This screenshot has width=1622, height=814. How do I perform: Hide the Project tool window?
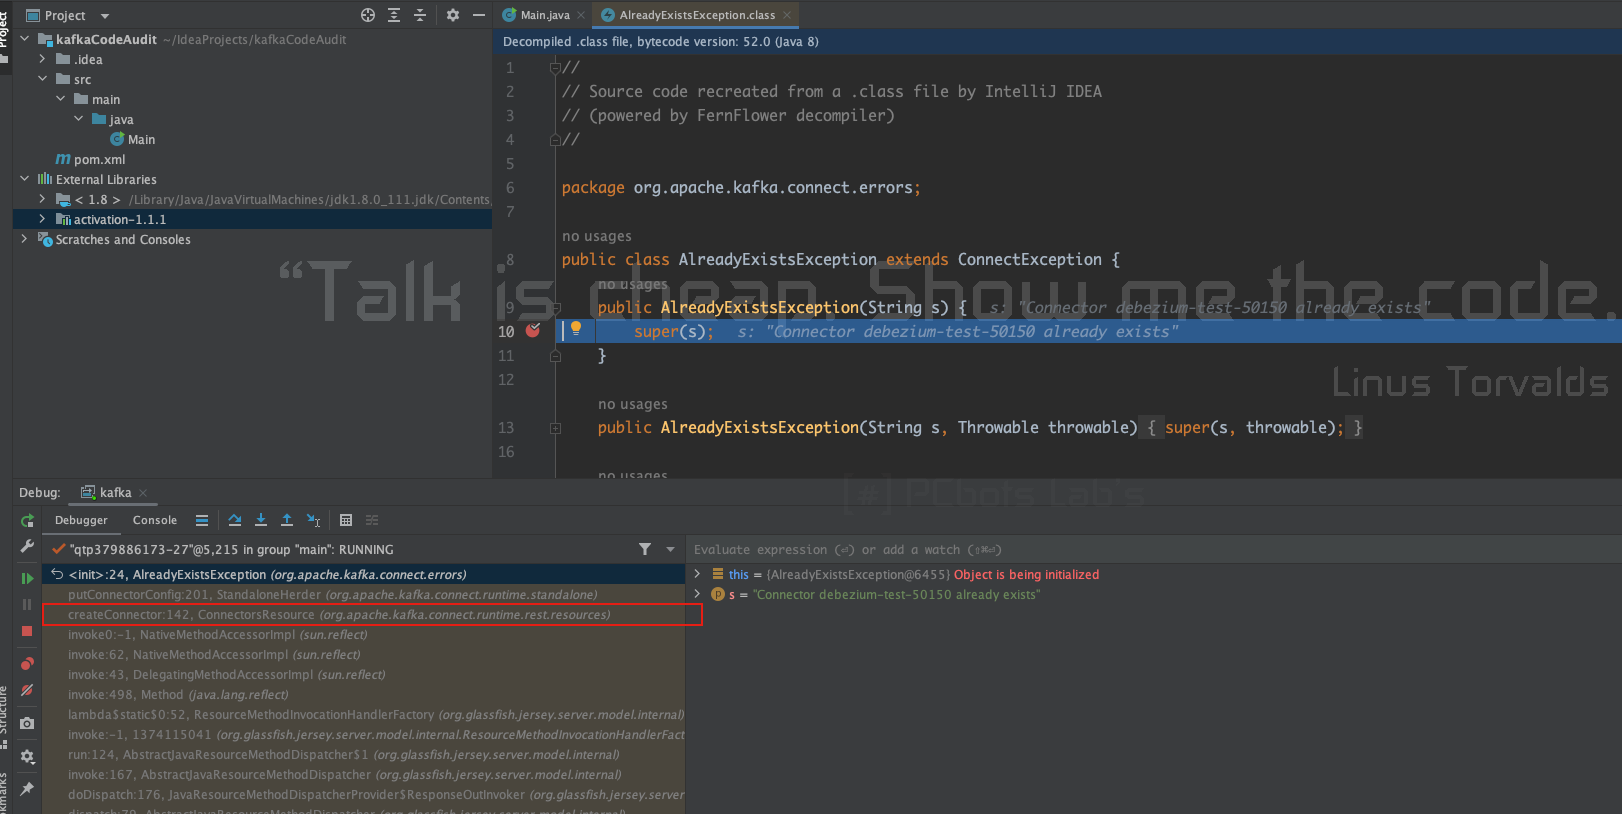(x=479, y=15)
